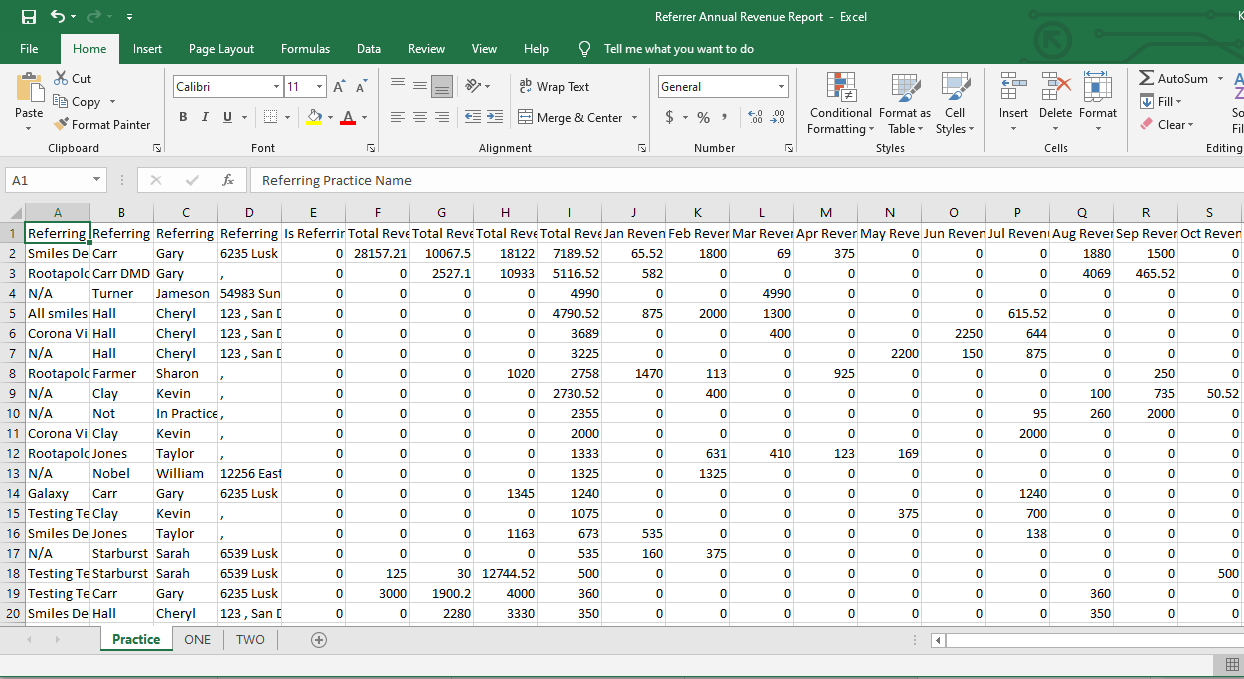Open the Name Box dropdown arrow
The image size is (1244, 679).
coord(96,180)
